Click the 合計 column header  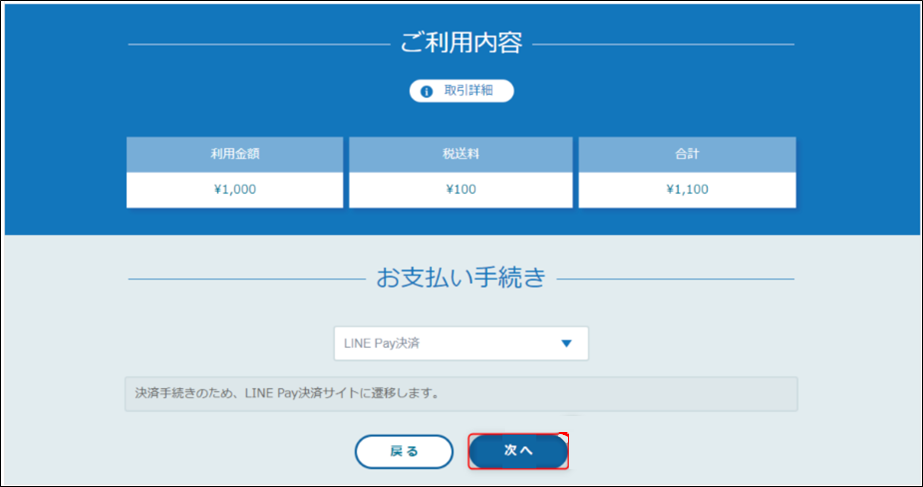[687, 154]
